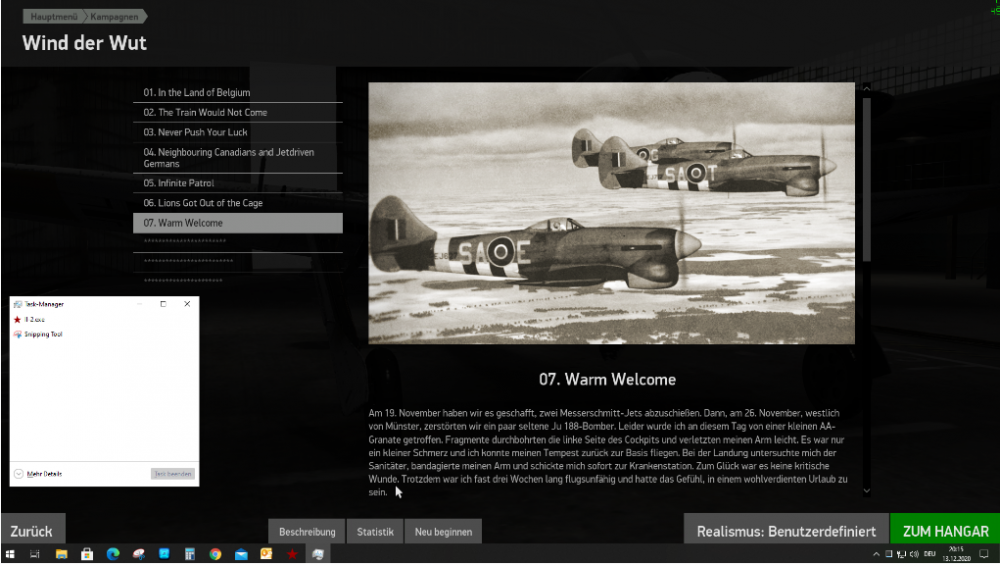Image resolution: width=1000 pixels, height=566 pixels.
Task: Open the Beschreibung tab
Action: (307, 532)
